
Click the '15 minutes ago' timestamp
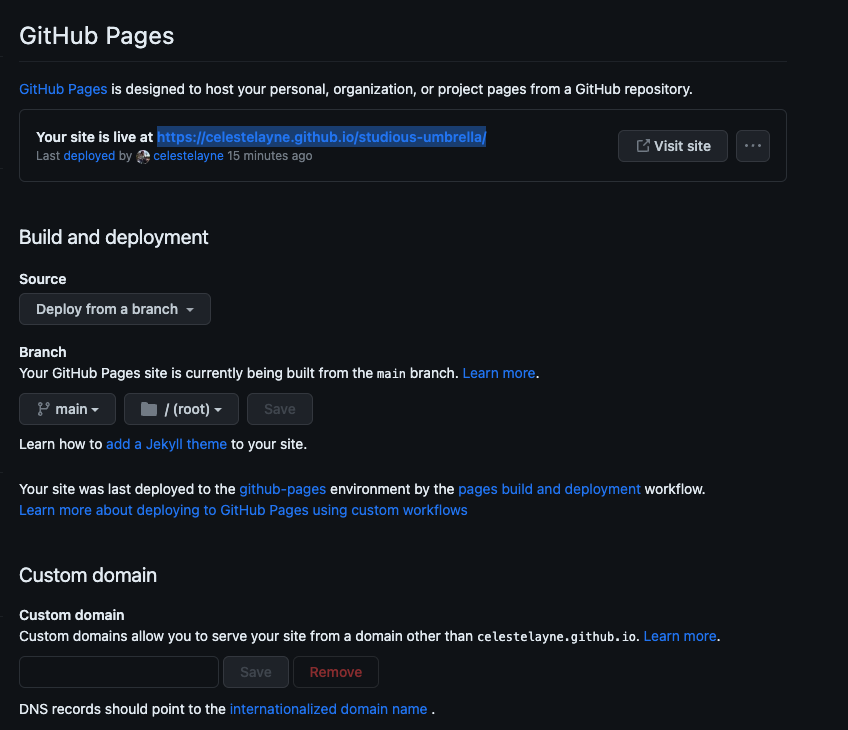pos(270,156)
